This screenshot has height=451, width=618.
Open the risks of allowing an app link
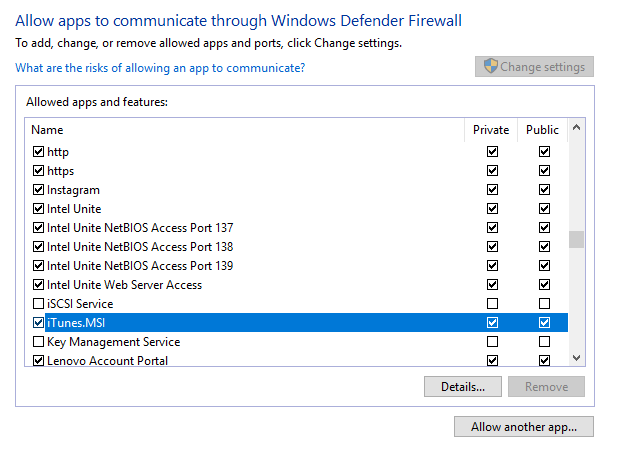coord(160,68)
